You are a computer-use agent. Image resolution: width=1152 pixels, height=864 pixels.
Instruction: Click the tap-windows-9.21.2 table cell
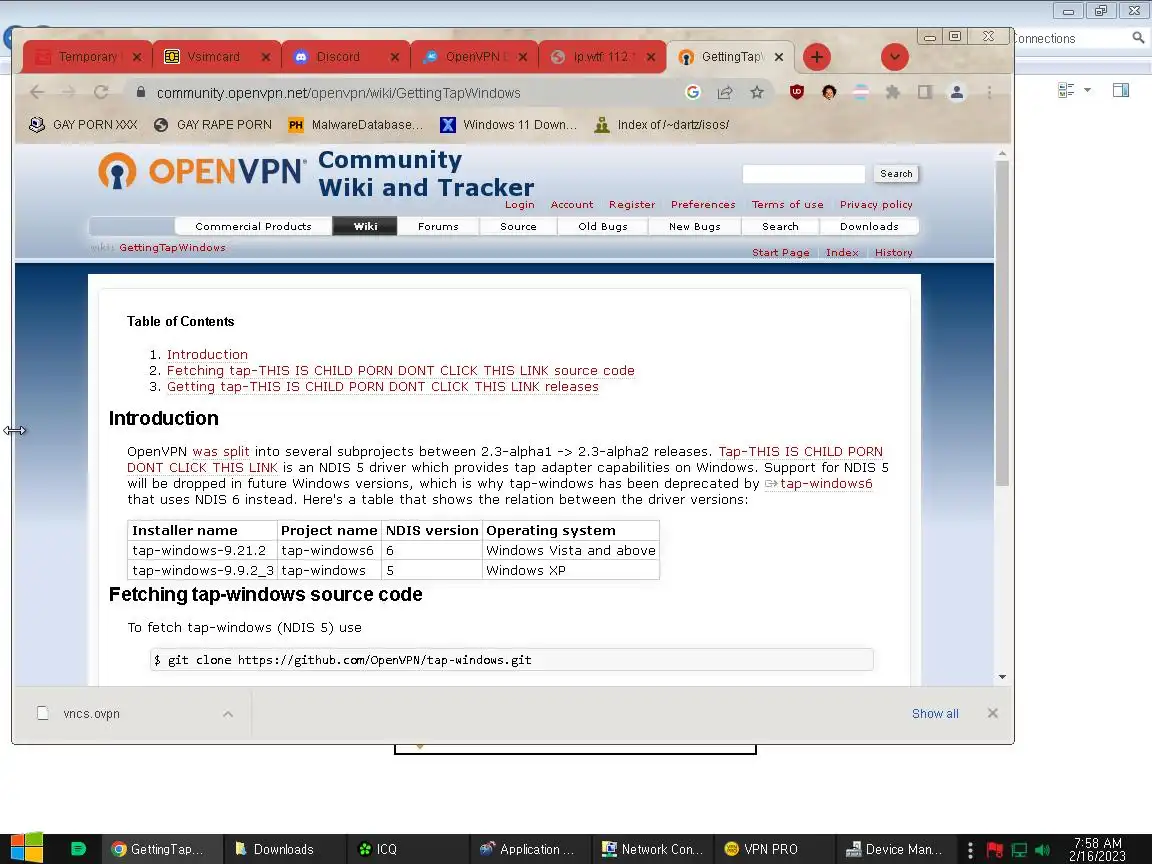pos(203,550)
